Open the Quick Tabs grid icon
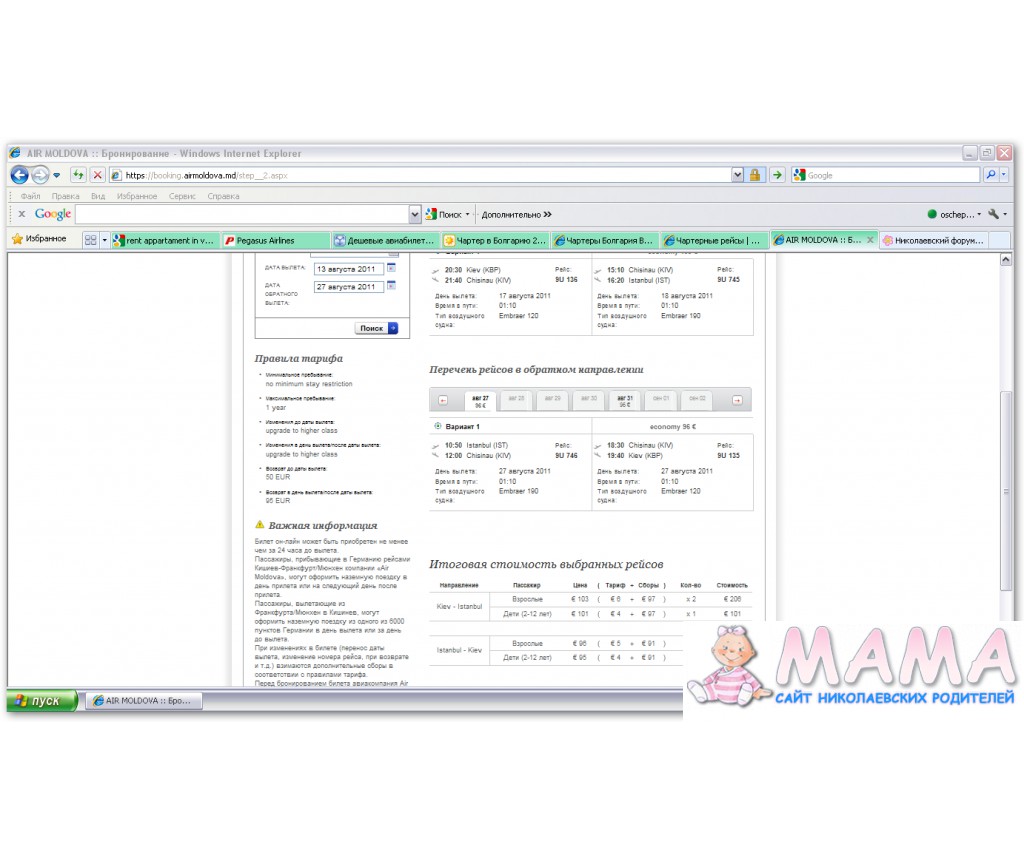Image resolution: width=1024 pixels, height=860 pixels. (90, 240)
